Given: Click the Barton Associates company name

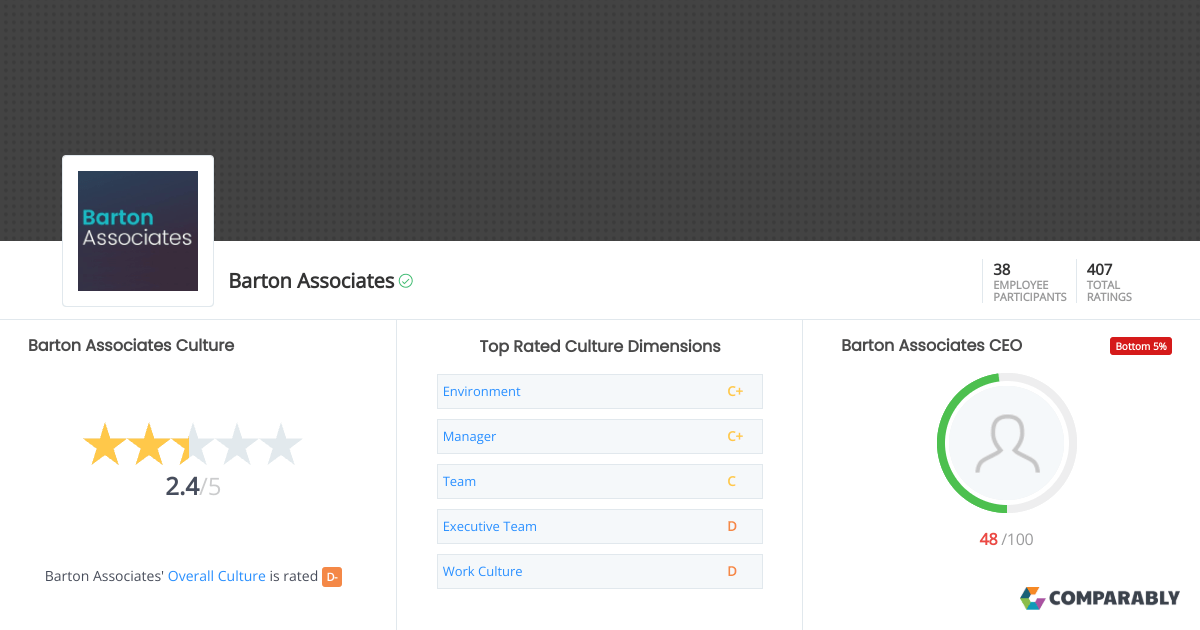Looking at the screenshot, I should pyautogui.click(x=311, y=281).
